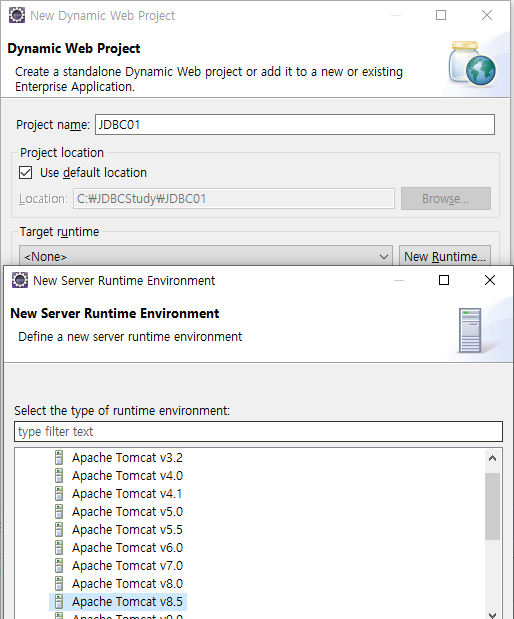Close the New Server Runtime Environment dialog

click(490, 280)
